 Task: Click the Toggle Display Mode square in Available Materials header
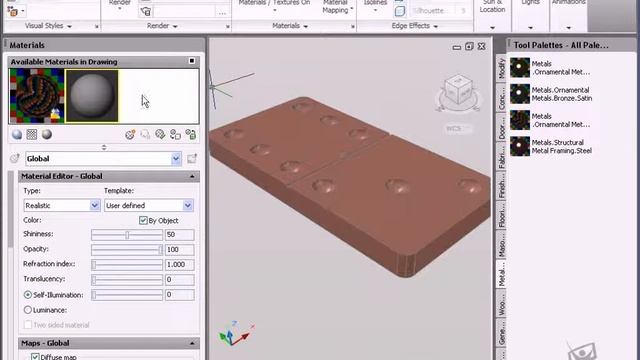(x=192, y=61)
